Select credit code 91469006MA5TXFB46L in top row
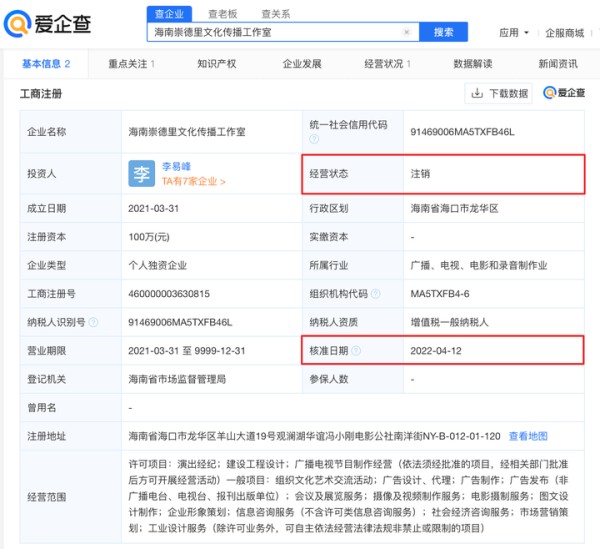The height and width of the screenshot is (549, 600). pos(462,132)
